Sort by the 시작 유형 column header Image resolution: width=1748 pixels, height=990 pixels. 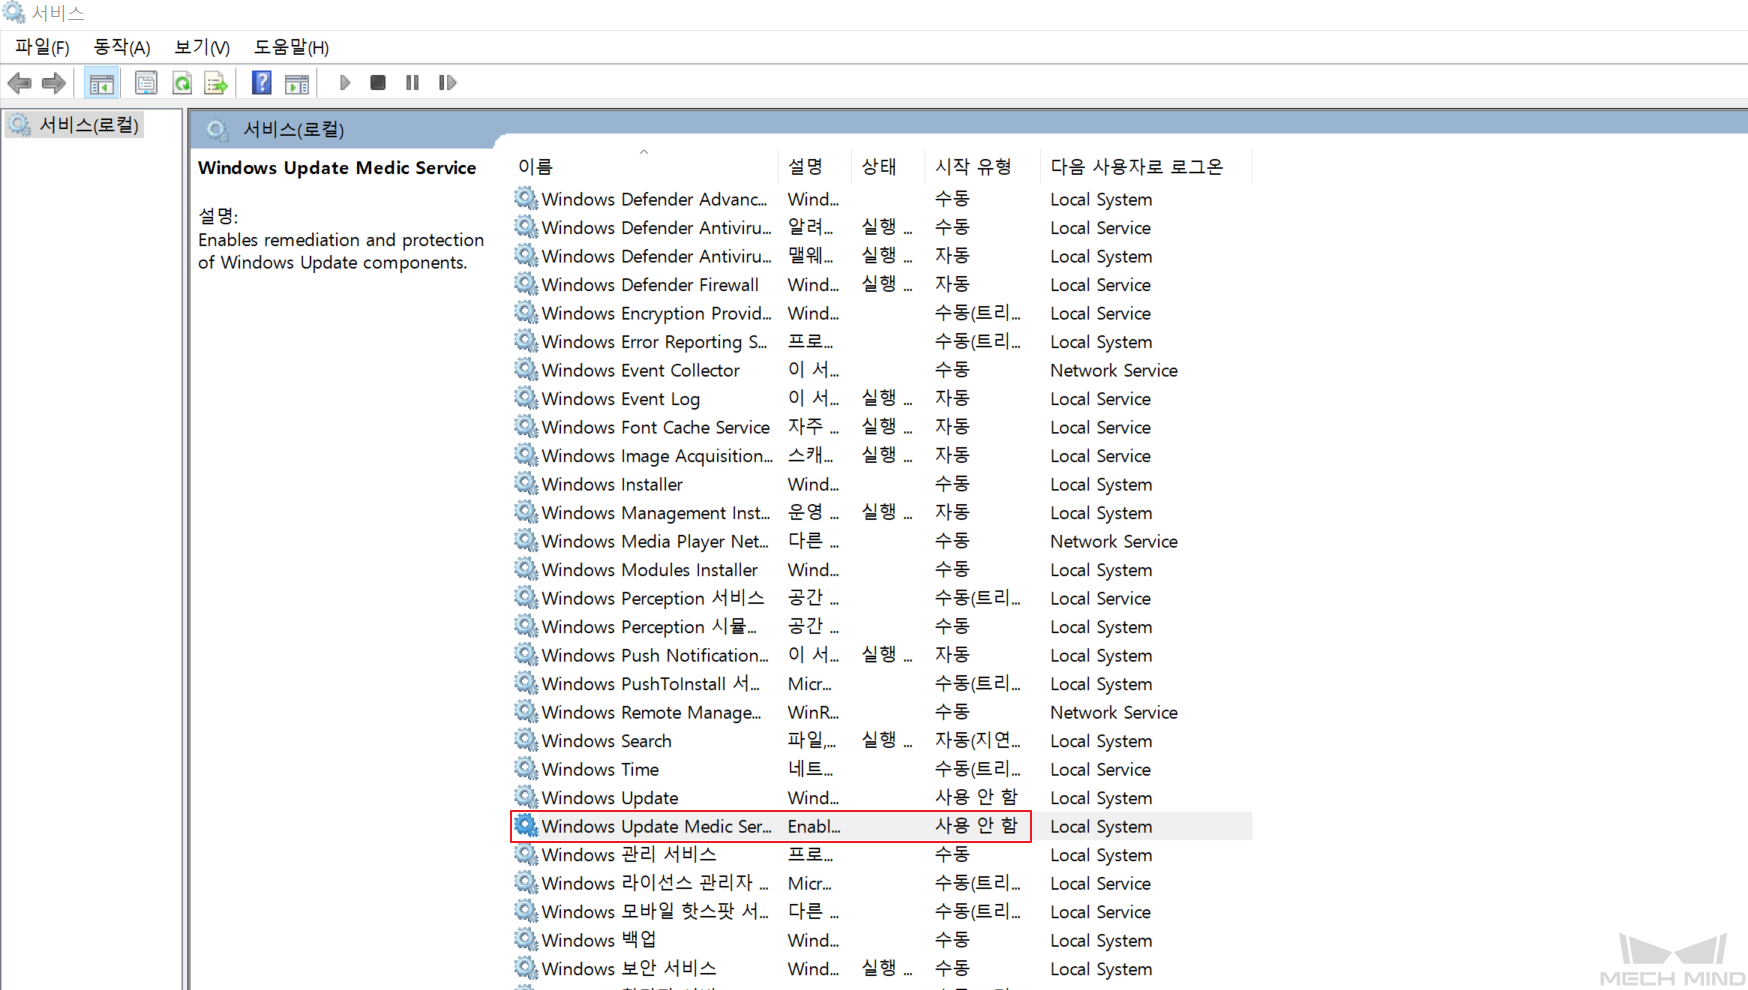click(x=973, y=166)
